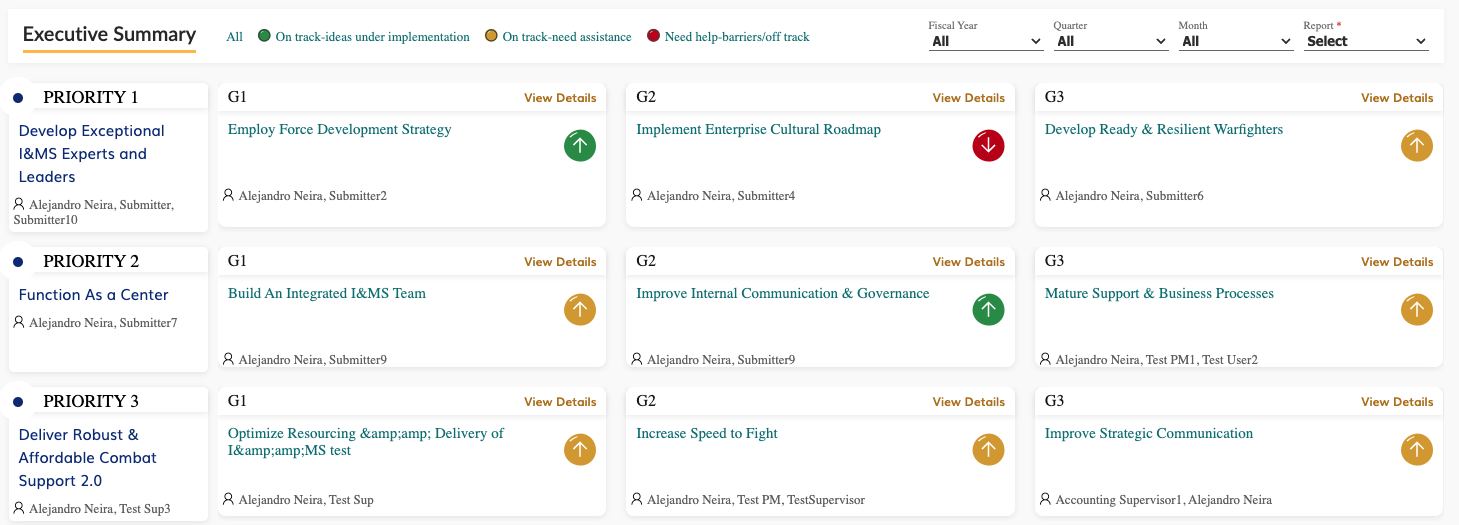This screenshot has height=525, width=1459.
Task: Expand the Report select dropdown
Action: 1366,41
